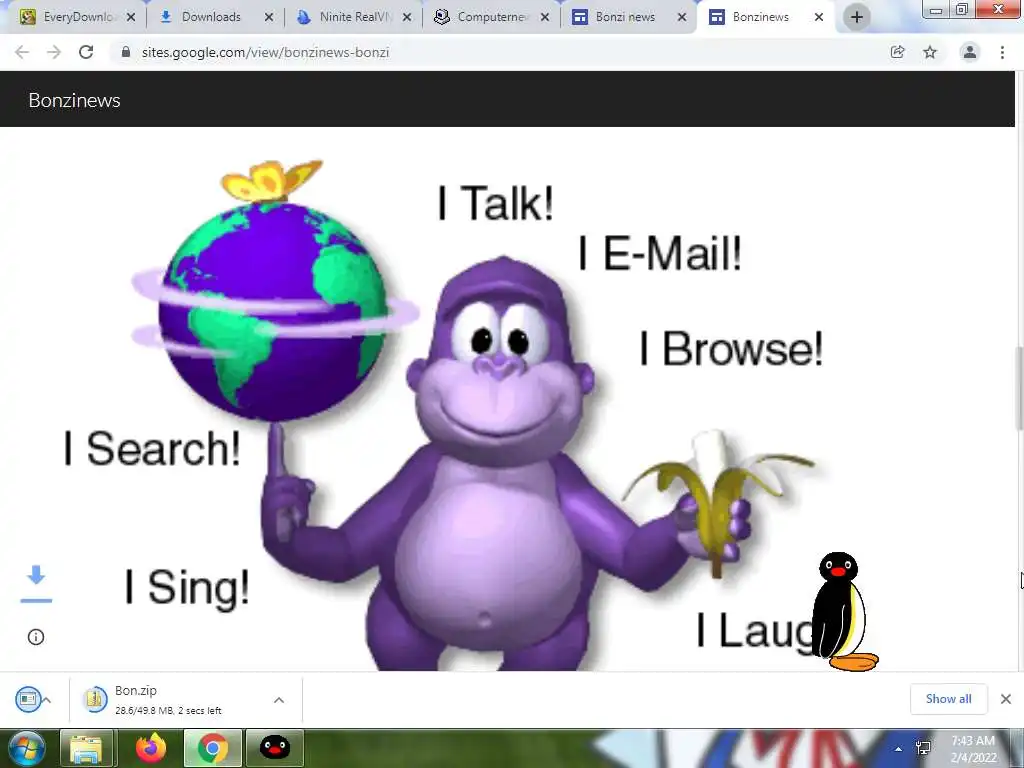1024x768 pixels.
Task: Open the Windows Start menu
Action: click(x=27, y=748)
